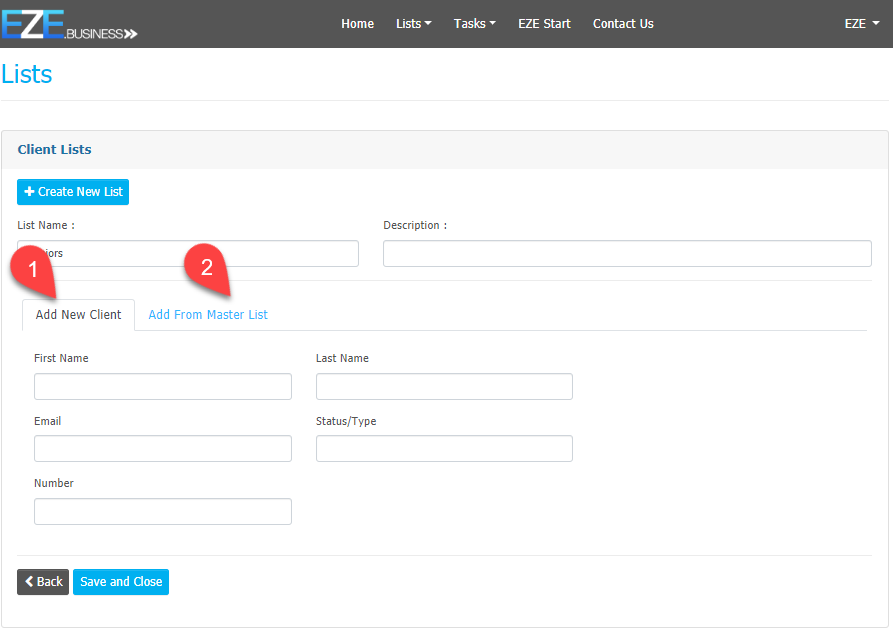Viewport: 893px width, 632px height.
Task: Click the left chevron icon on Back
Action: tap(29, 582)
